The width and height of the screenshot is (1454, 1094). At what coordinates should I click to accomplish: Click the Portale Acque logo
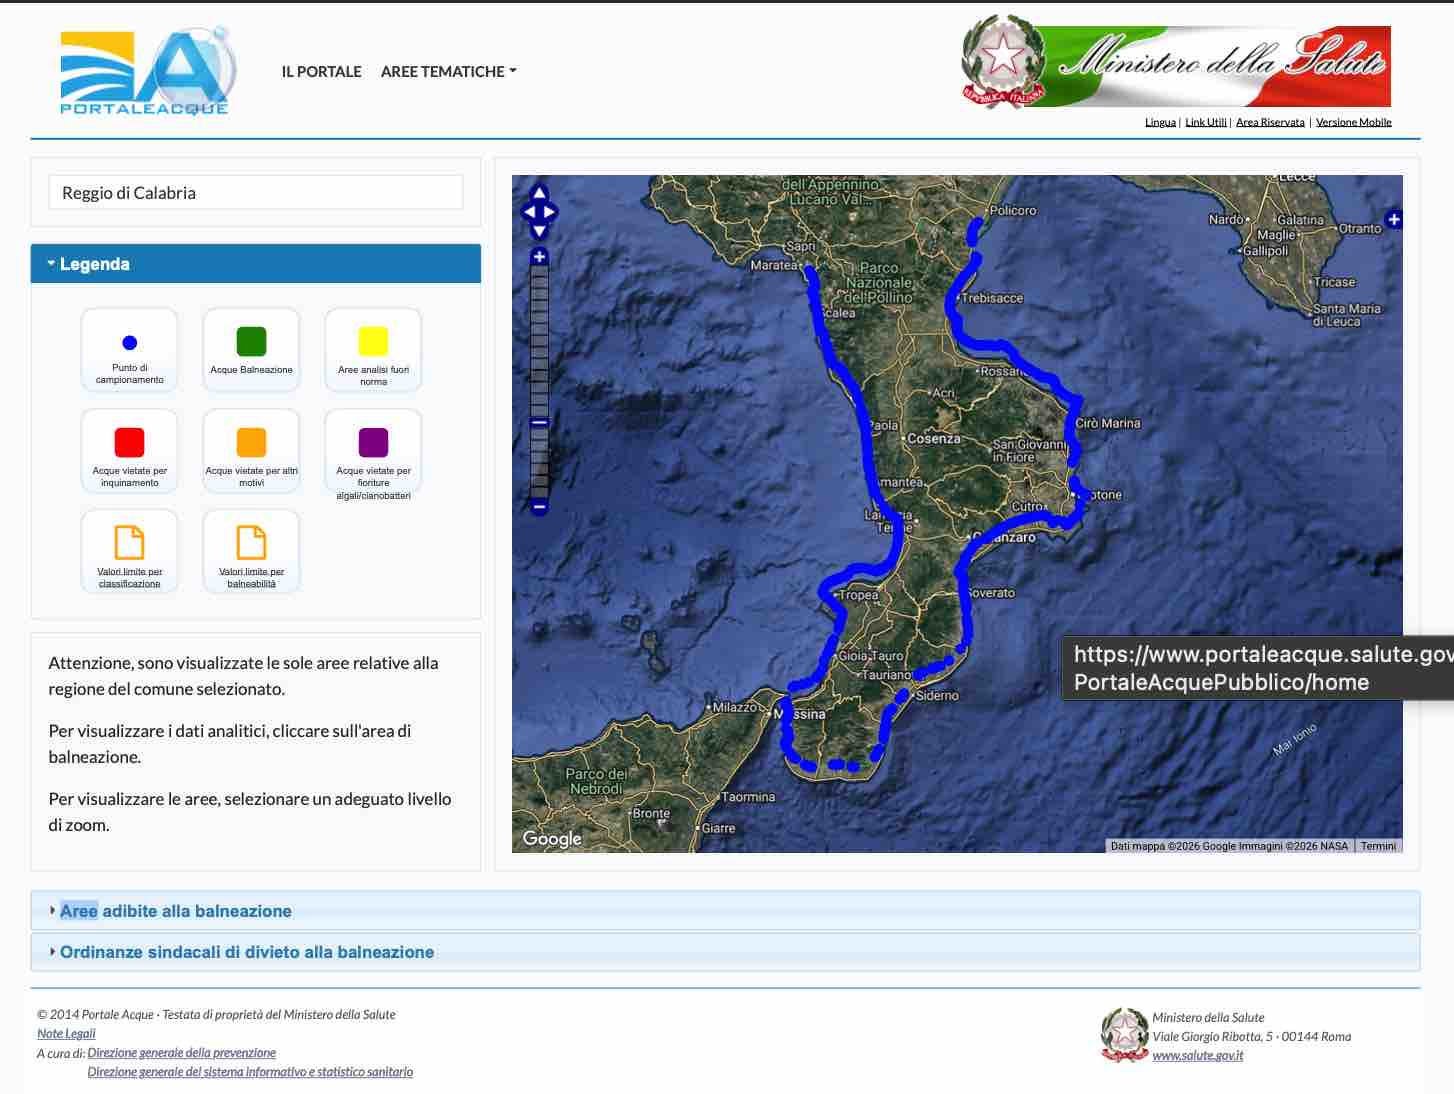[x=148, y=72]
